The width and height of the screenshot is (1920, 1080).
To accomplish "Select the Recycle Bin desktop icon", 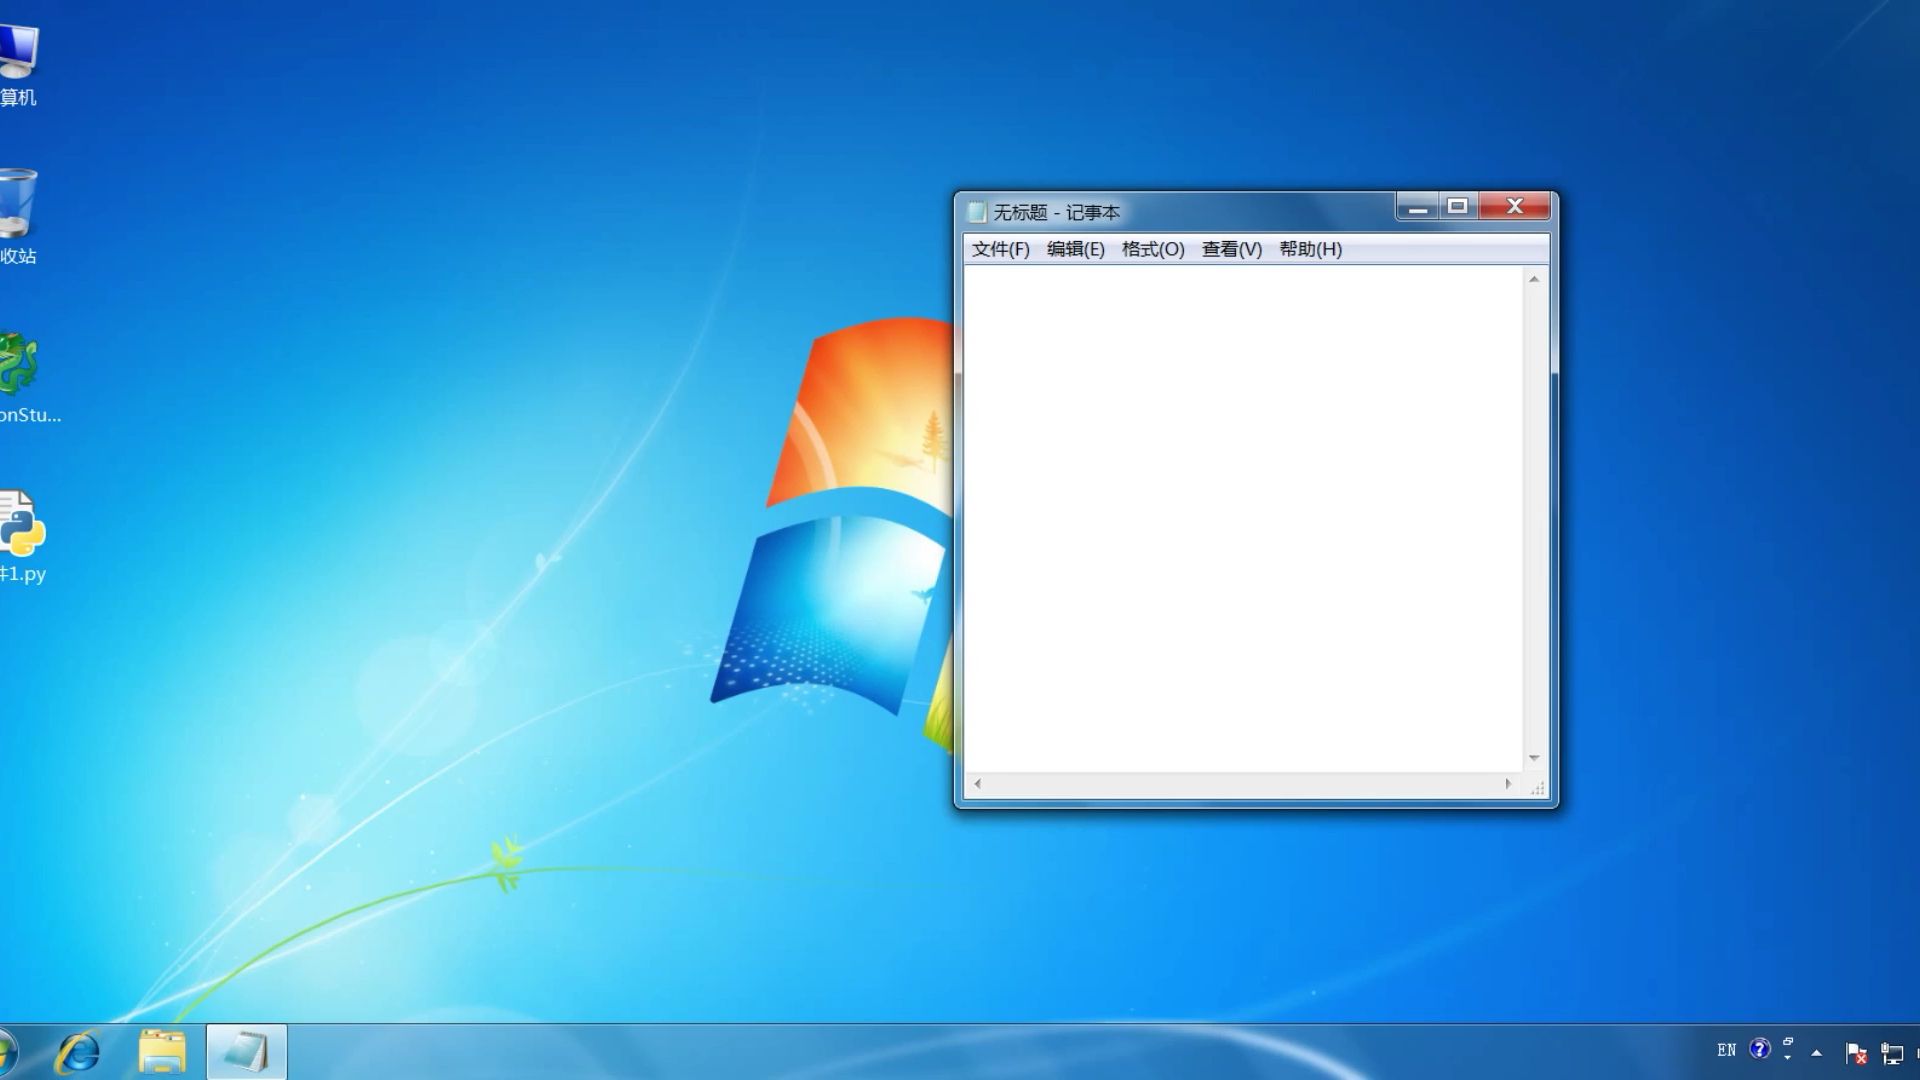I will click(18, 205).
